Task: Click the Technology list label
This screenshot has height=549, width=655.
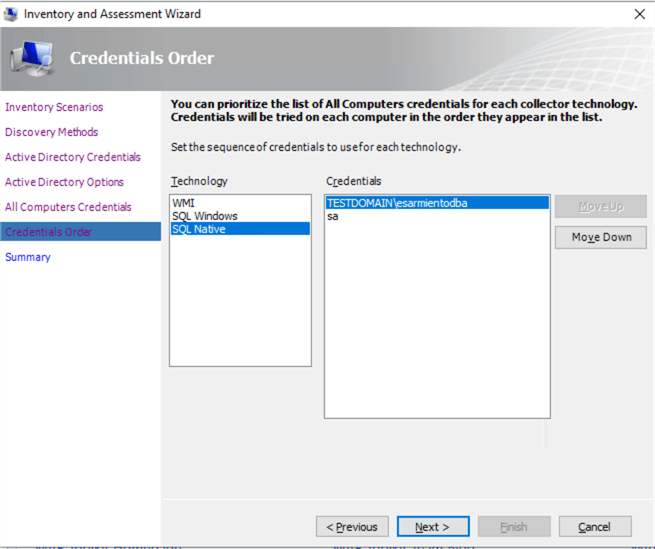Action: click(x=199, y=181)
